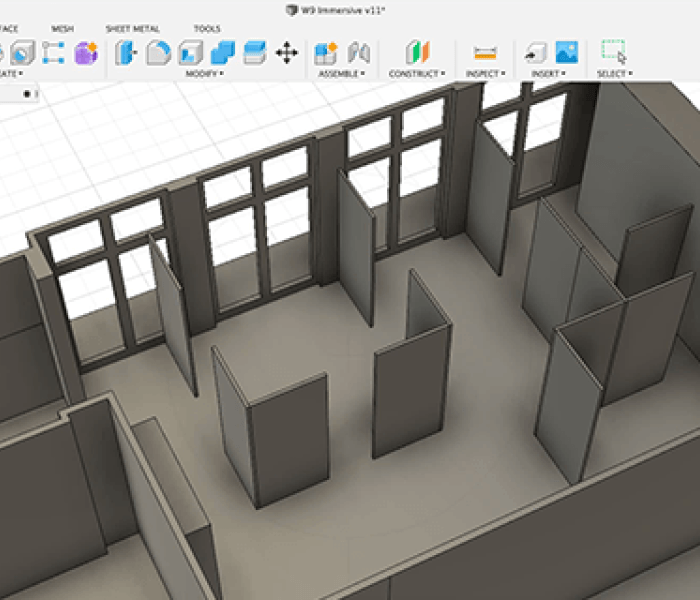Select the Combine bodies icon

(x=222, y=52)
